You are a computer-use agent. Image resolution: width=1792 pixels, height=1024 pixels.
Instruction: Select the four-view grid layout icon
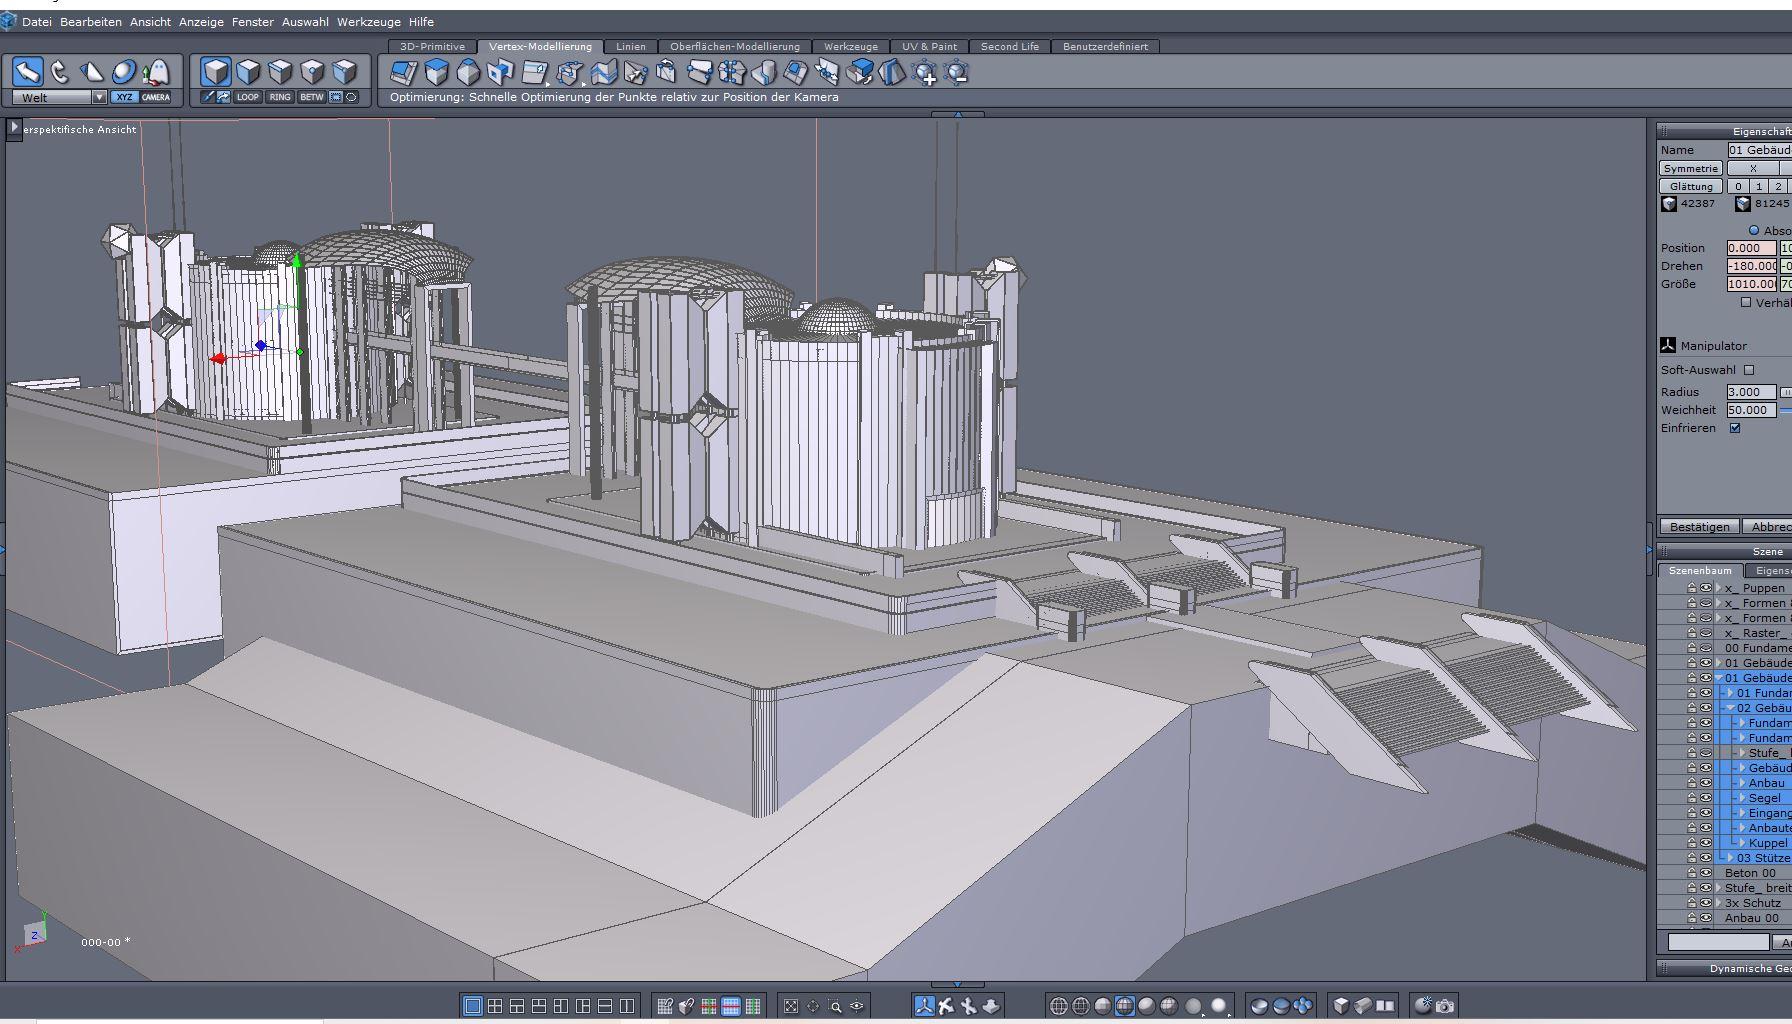coord(495,1006)
